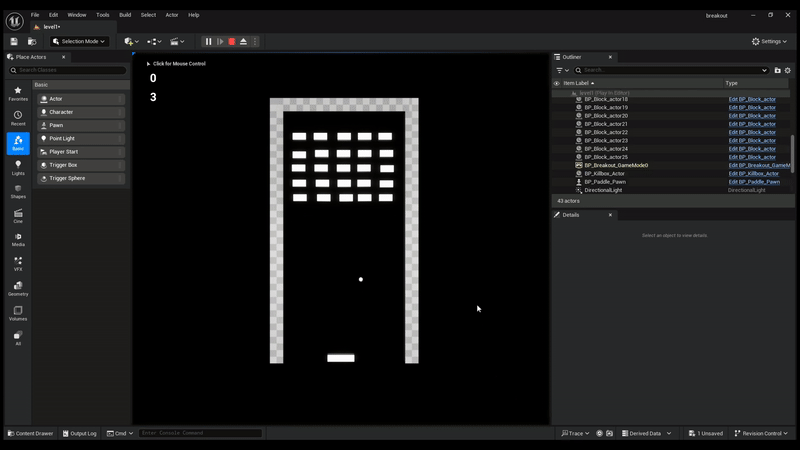The width and height of the screenshot is (800, 450).
Task: Select BP_Breakout_GameMode0 in the Outliner
Action: [616, 165]
